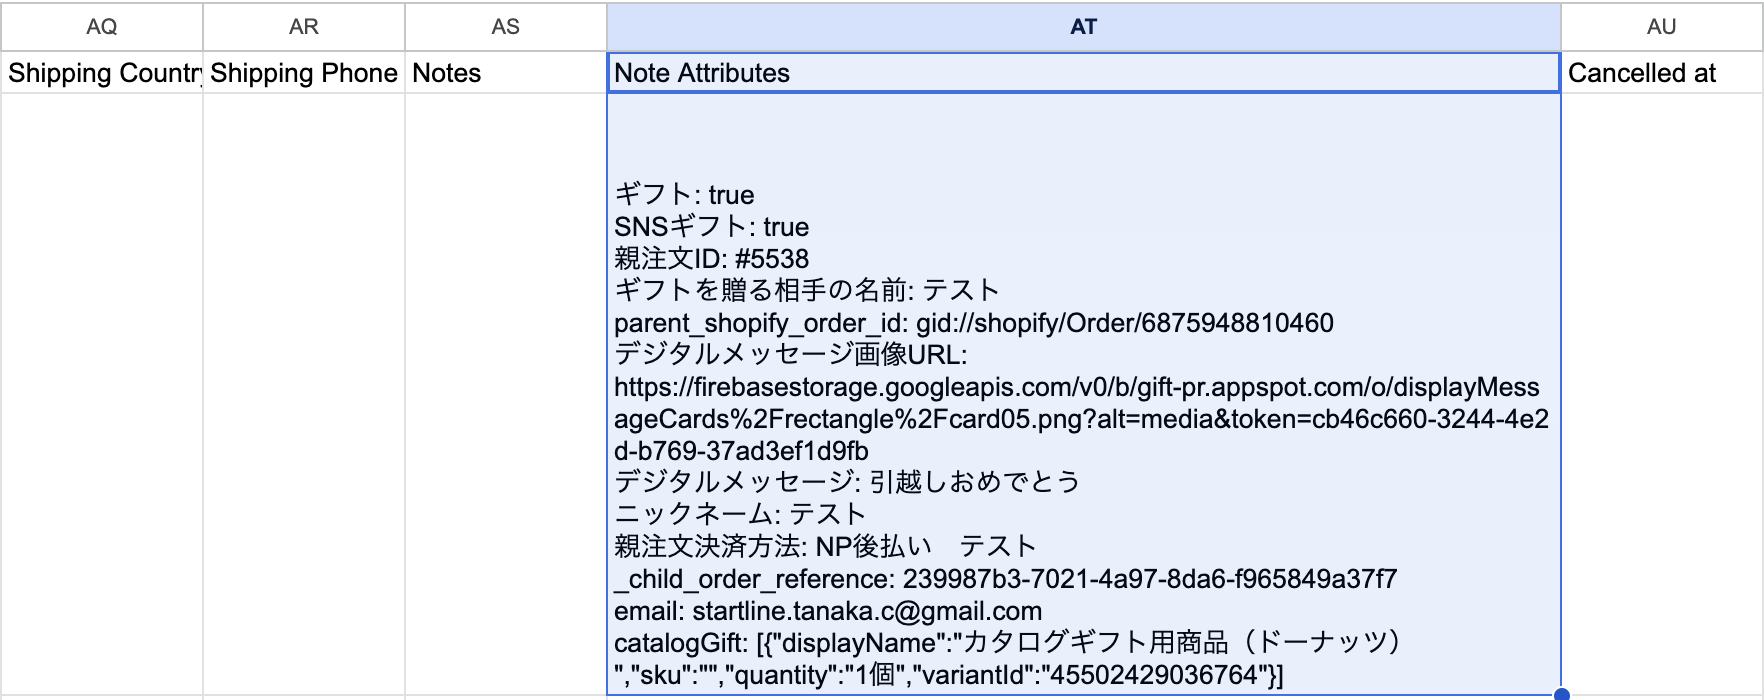
Task: Select the "Note Attributes" header cell
Action: (x=1083, y=73)
